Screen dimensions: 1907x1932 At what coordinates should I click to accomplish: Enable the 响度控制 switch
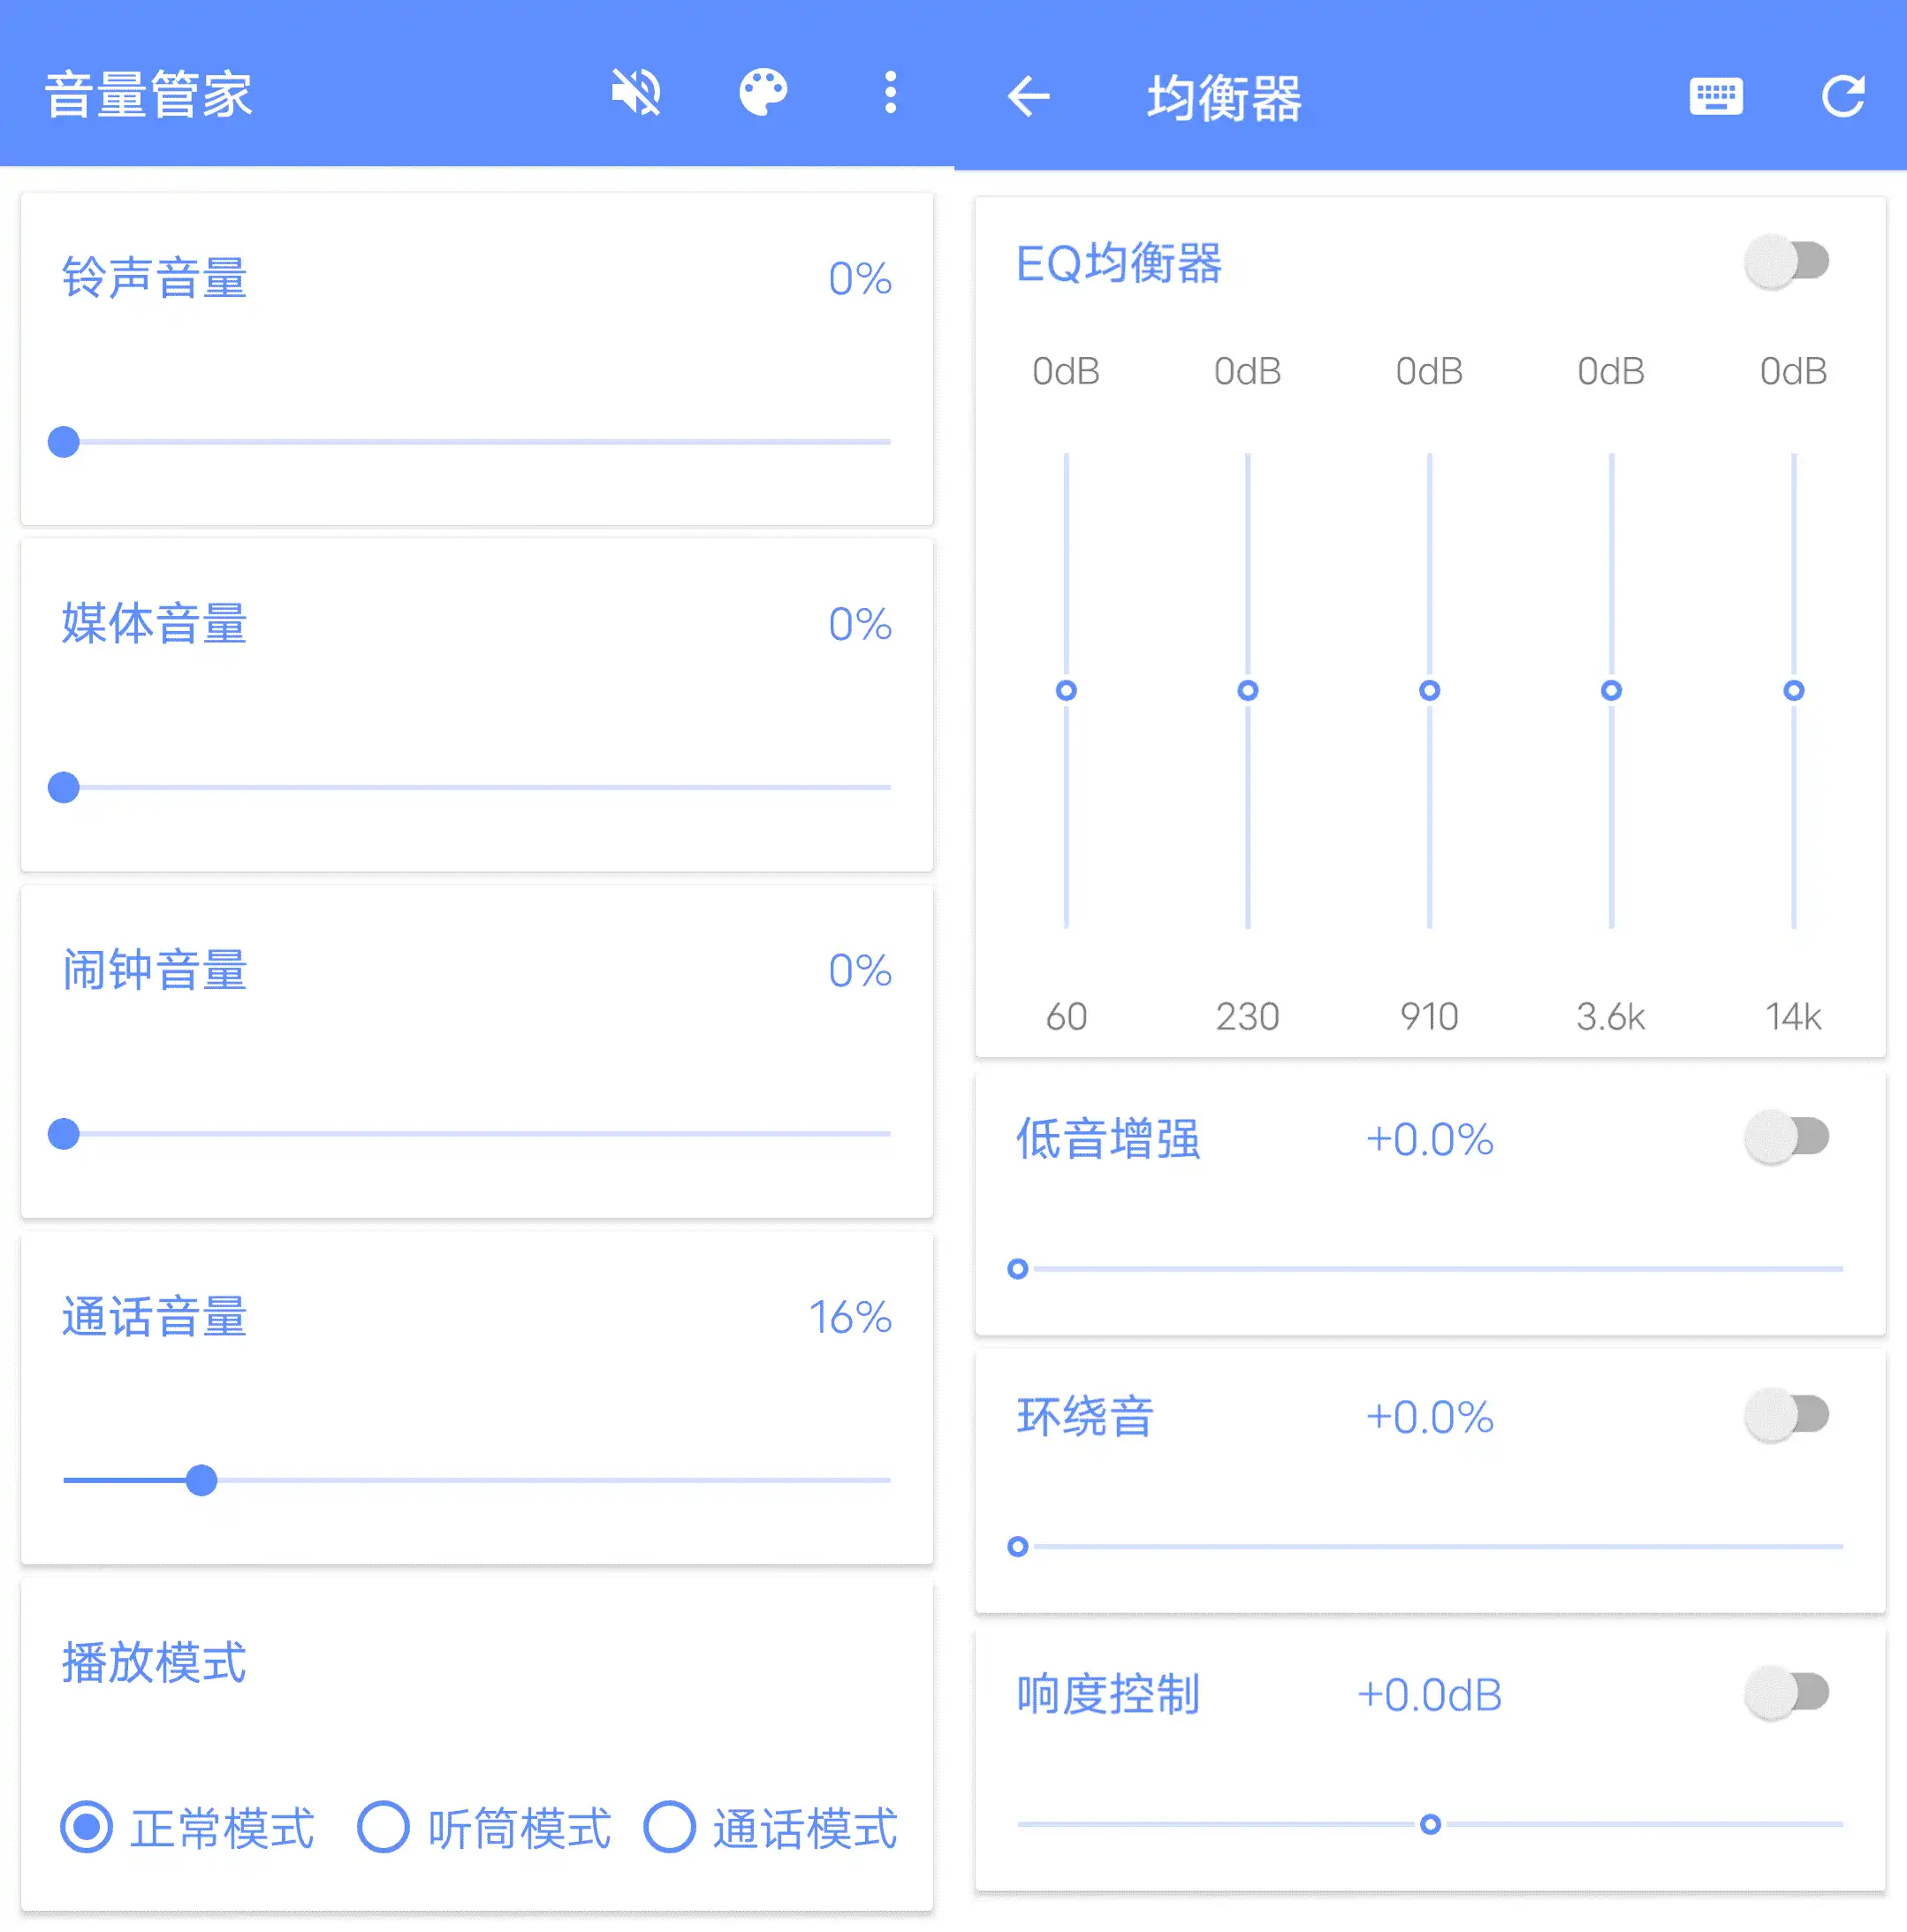1787,1693
